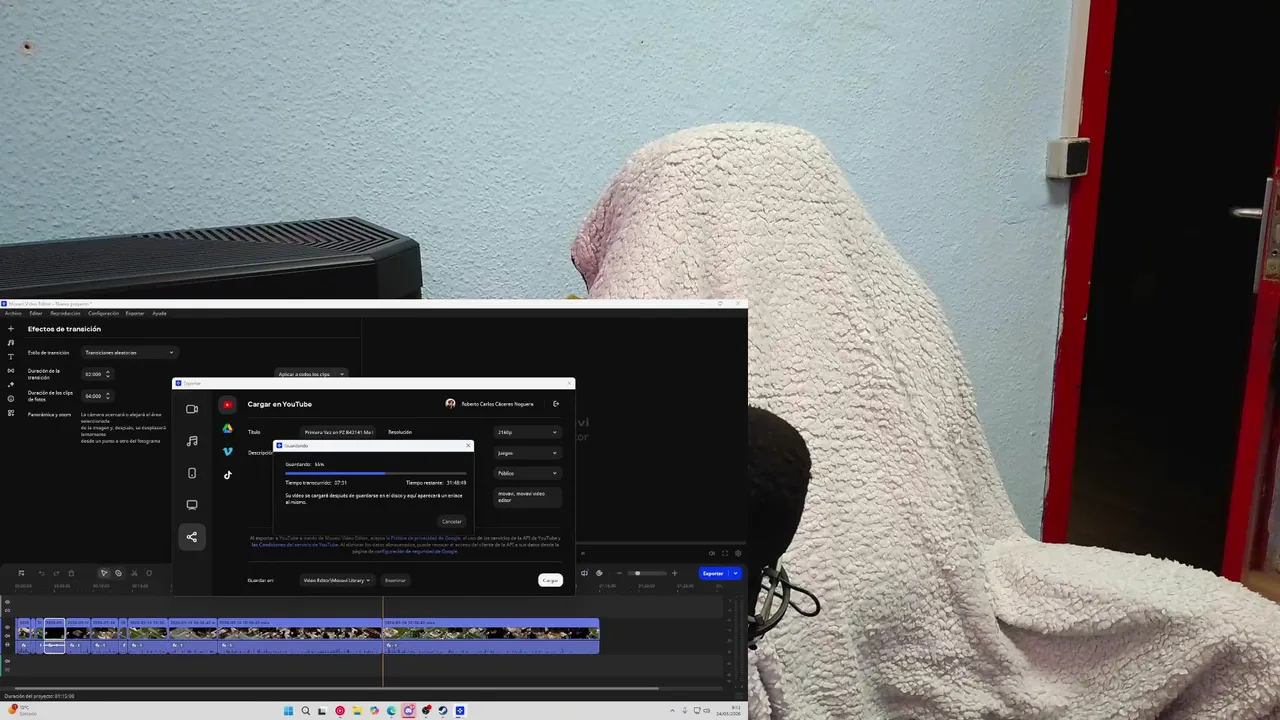Screen dimensions: 1280x720
Task: Choose YouTube as upload destination
Action: tap(228, 404)
